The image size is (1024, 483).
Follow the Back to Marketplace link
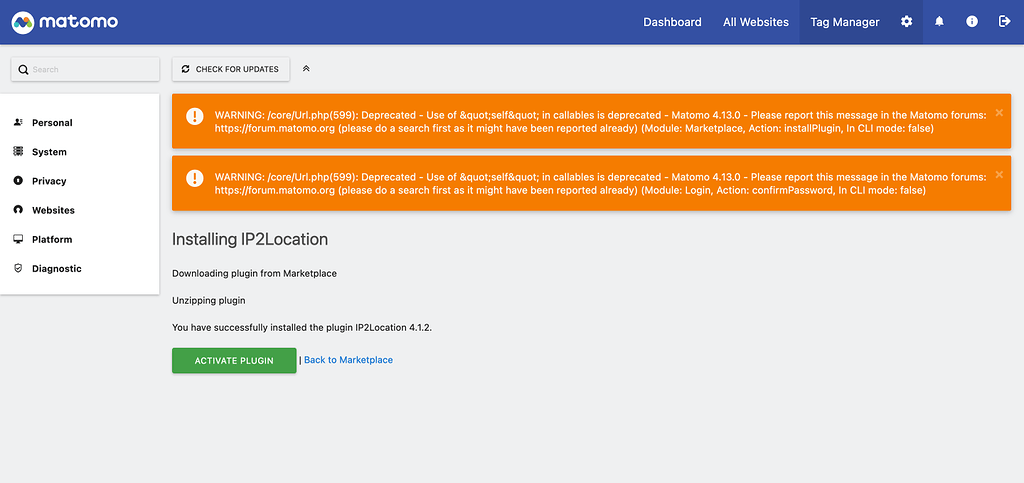click(x=348, y=360)
